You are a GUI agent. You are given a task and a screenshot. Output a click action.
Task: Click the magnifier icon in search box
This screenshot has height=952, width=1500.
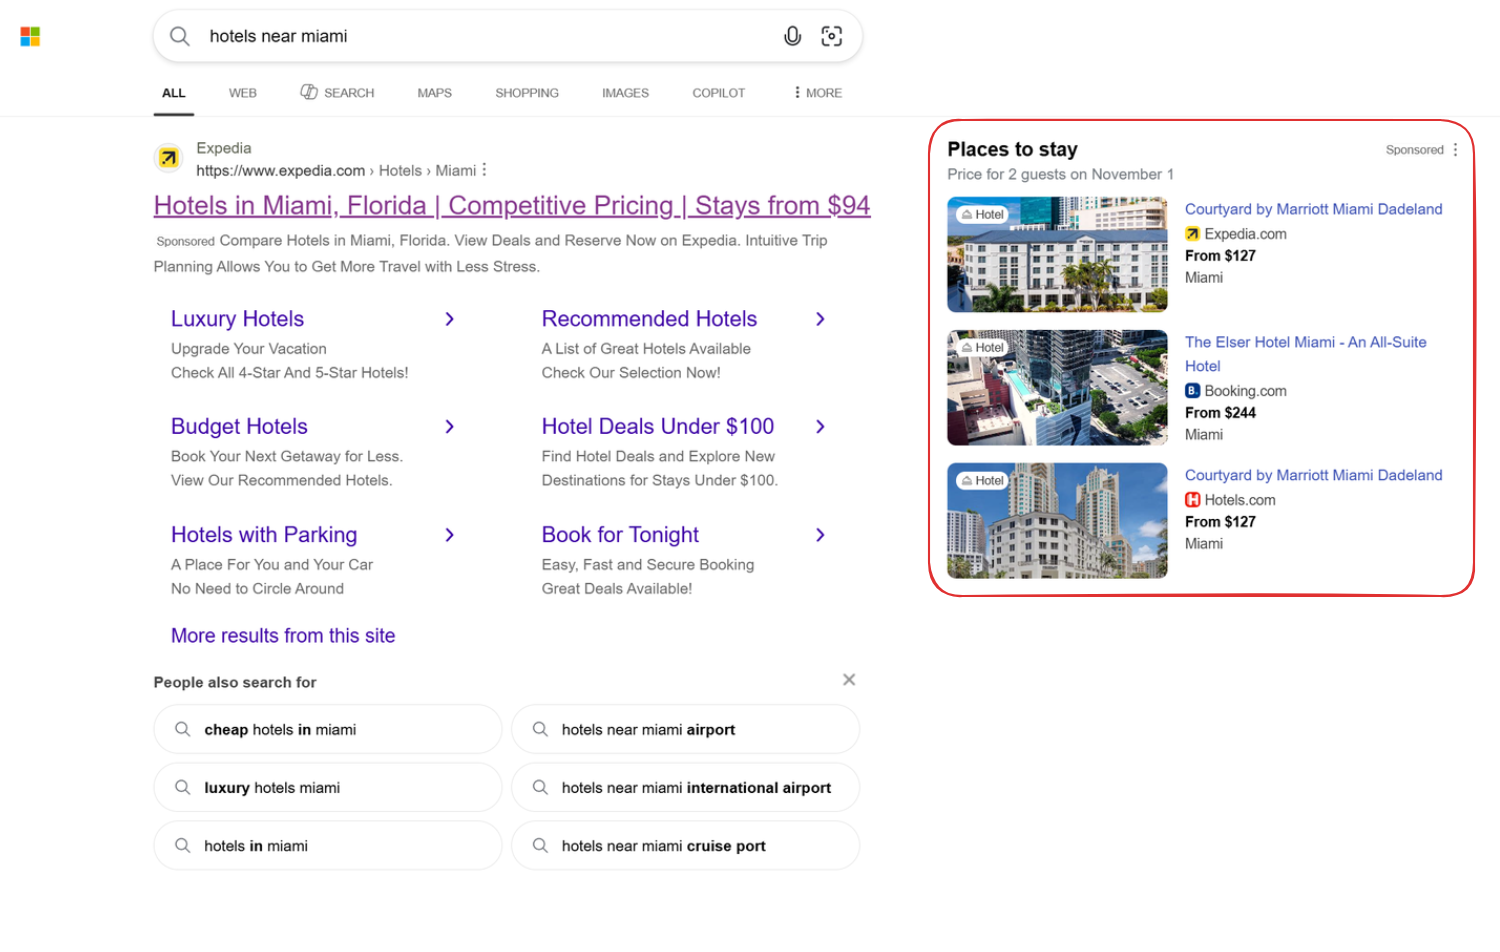pos(180,36)
